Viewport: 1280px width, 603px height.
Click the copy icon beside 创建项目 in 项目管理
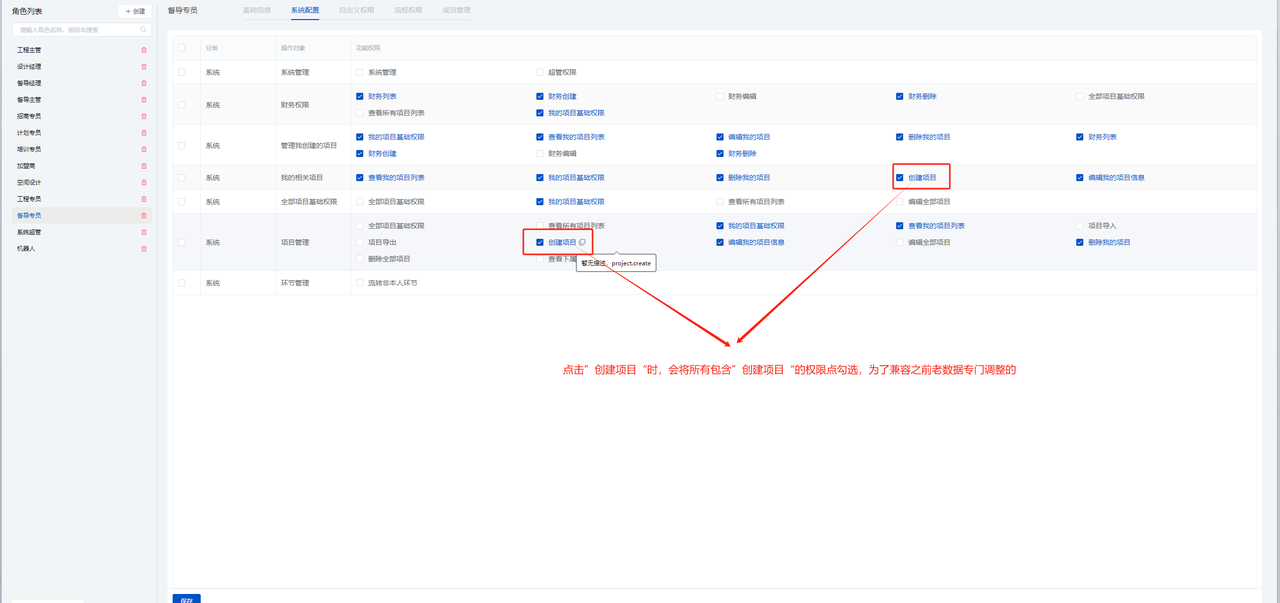tap(582, 242)
